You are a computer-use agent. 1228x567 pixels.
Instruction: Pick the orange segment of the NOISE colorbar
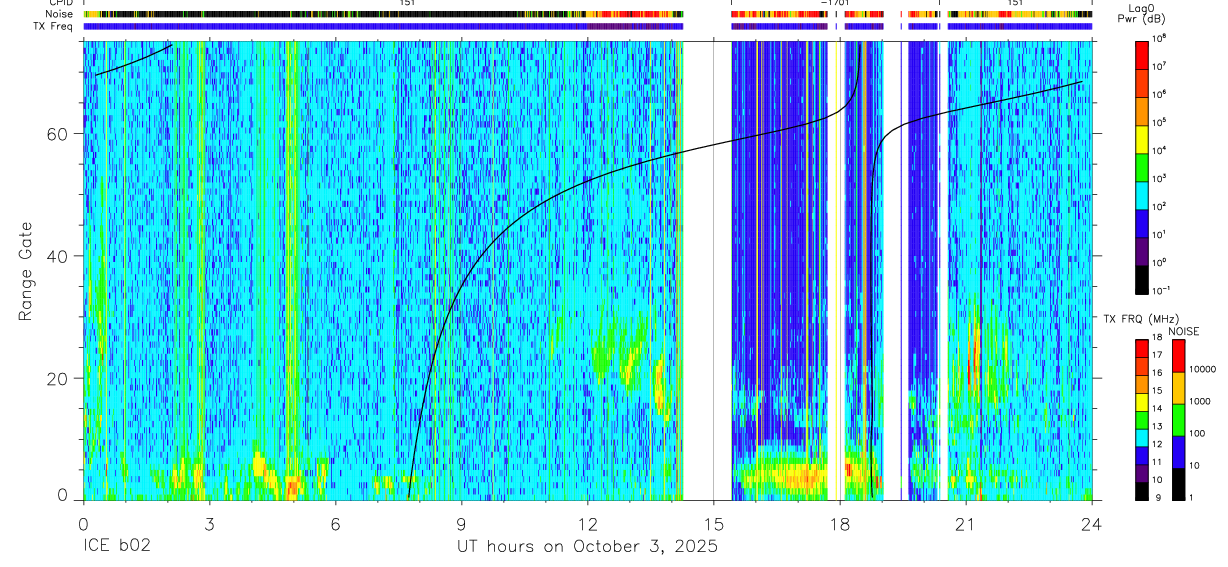1179,387
